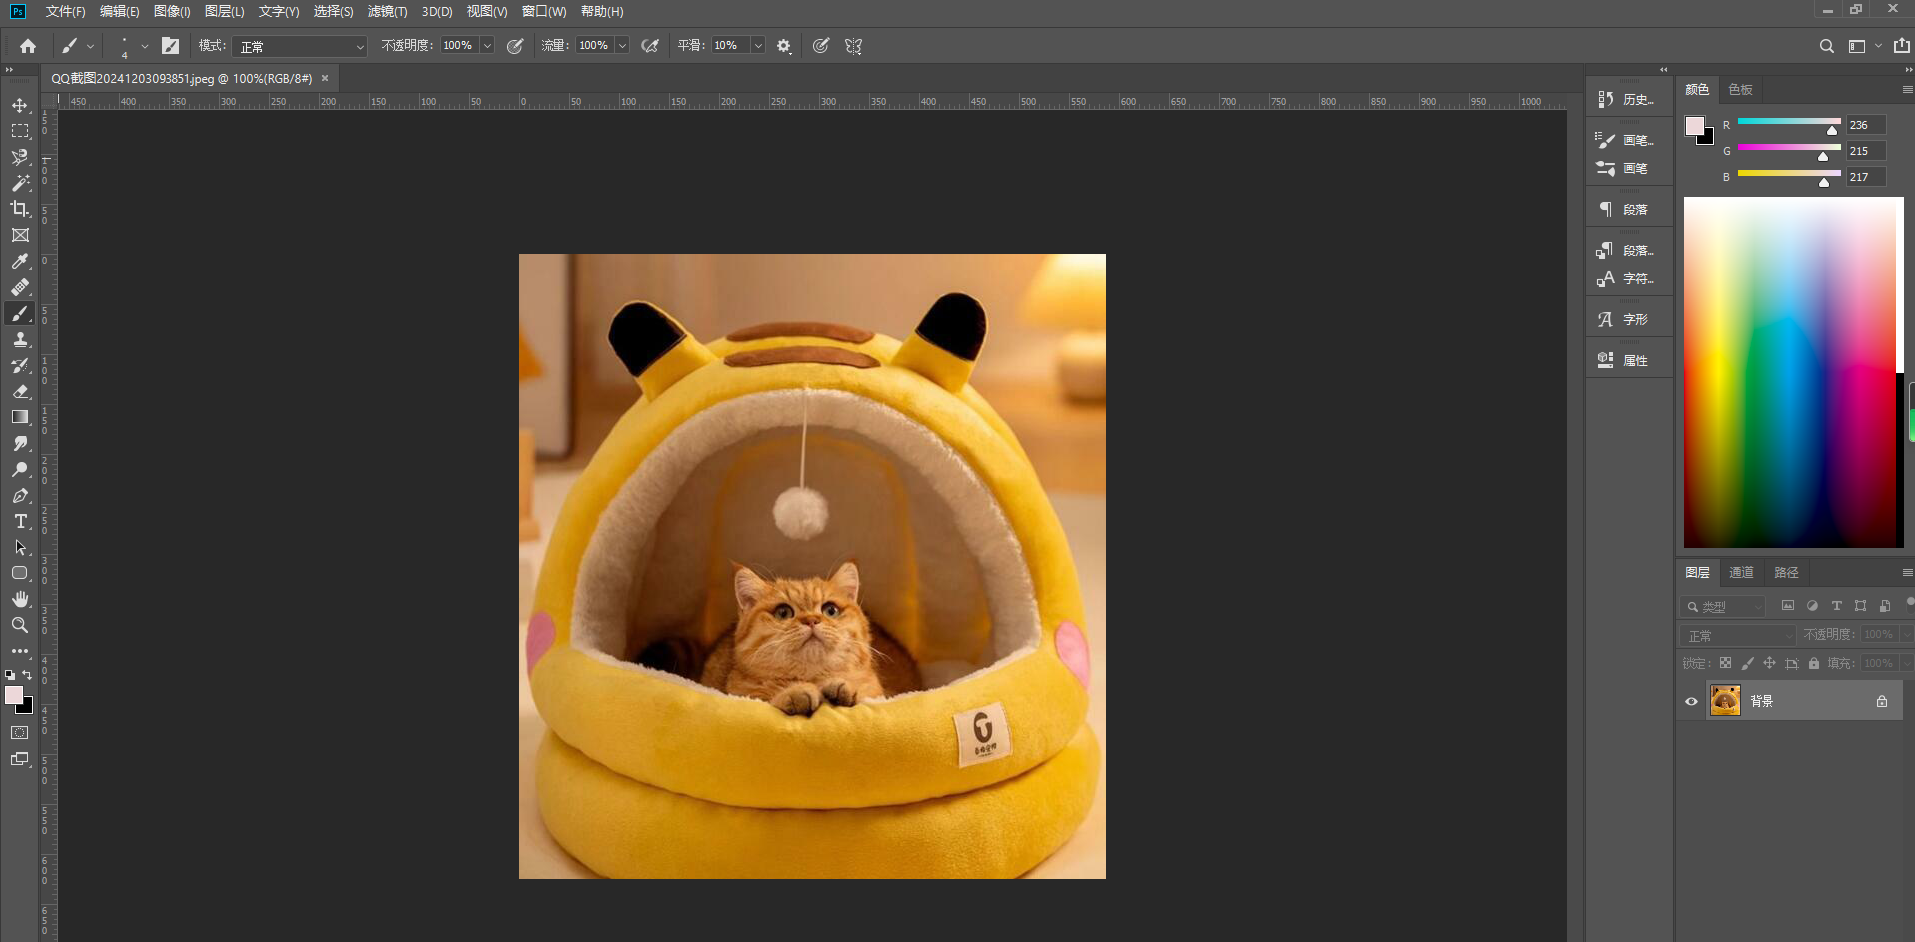This screenshot has height=942, width=1915.
Task: Toggle pressure for brush size
Action: coord(821,46)
